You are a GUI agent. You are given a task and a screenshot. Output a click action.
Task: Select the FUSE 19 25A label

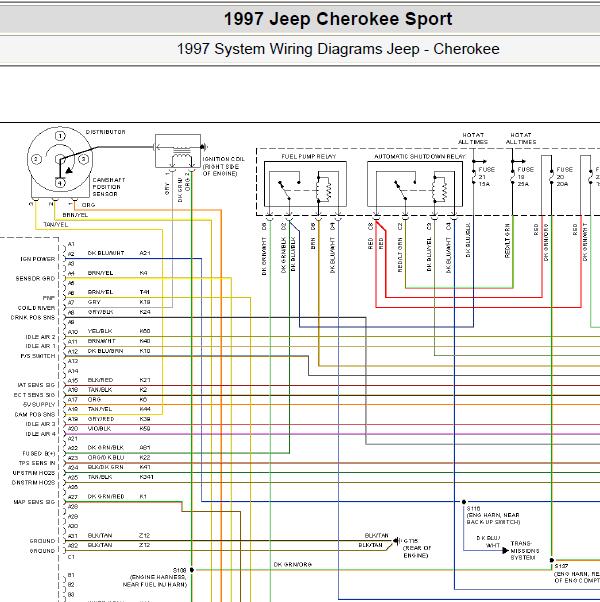pos(526,177)
